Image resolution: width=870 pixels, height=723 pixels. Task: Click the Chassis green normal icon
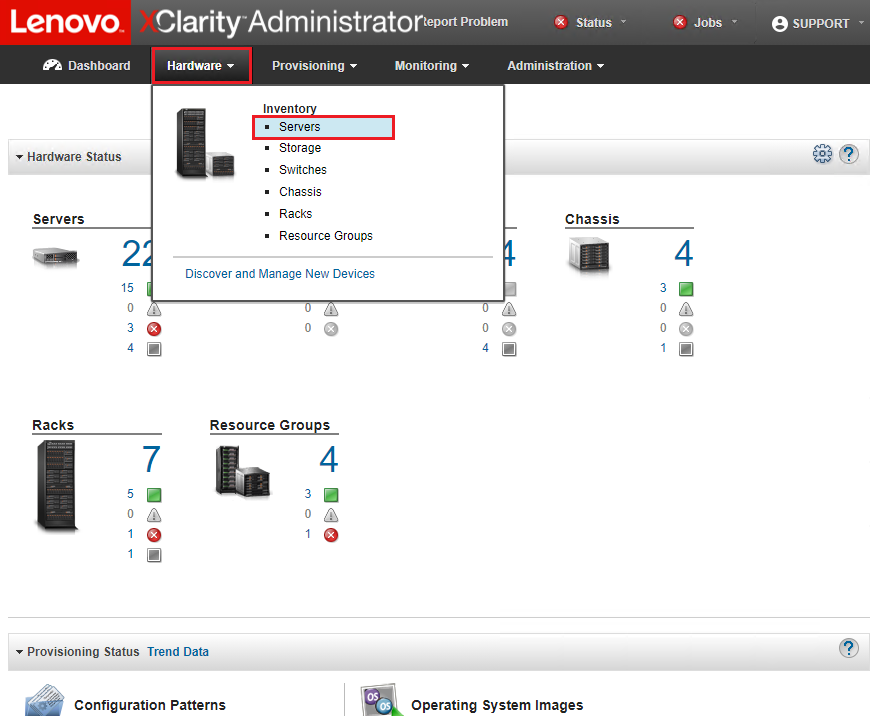tap(686, 289)
